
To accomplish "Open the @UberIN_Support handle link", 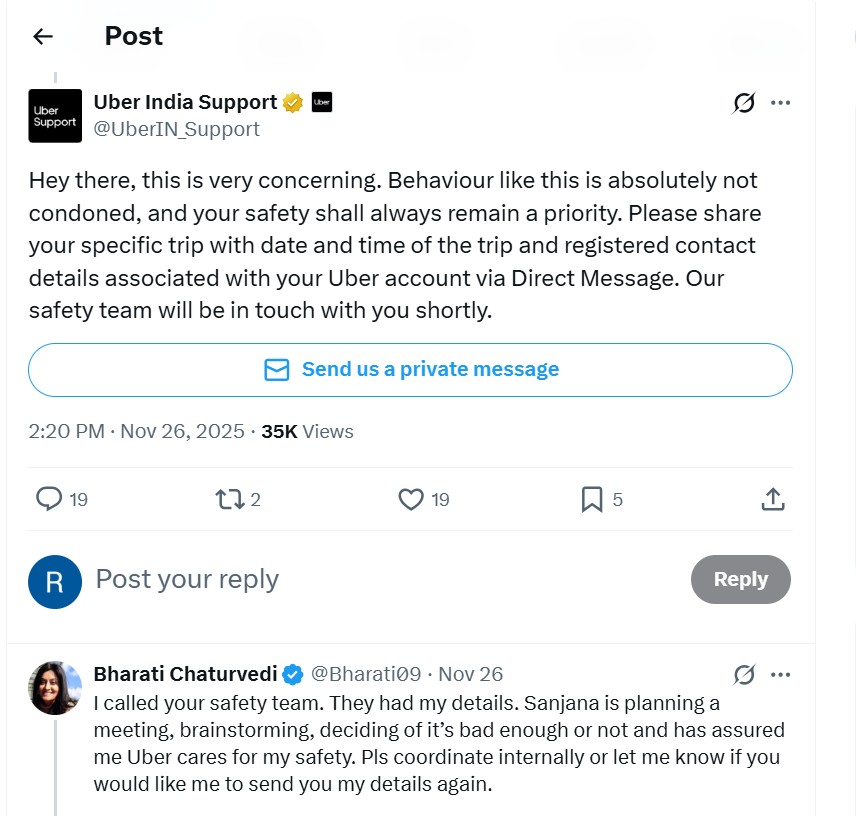I will pos(176,129).
